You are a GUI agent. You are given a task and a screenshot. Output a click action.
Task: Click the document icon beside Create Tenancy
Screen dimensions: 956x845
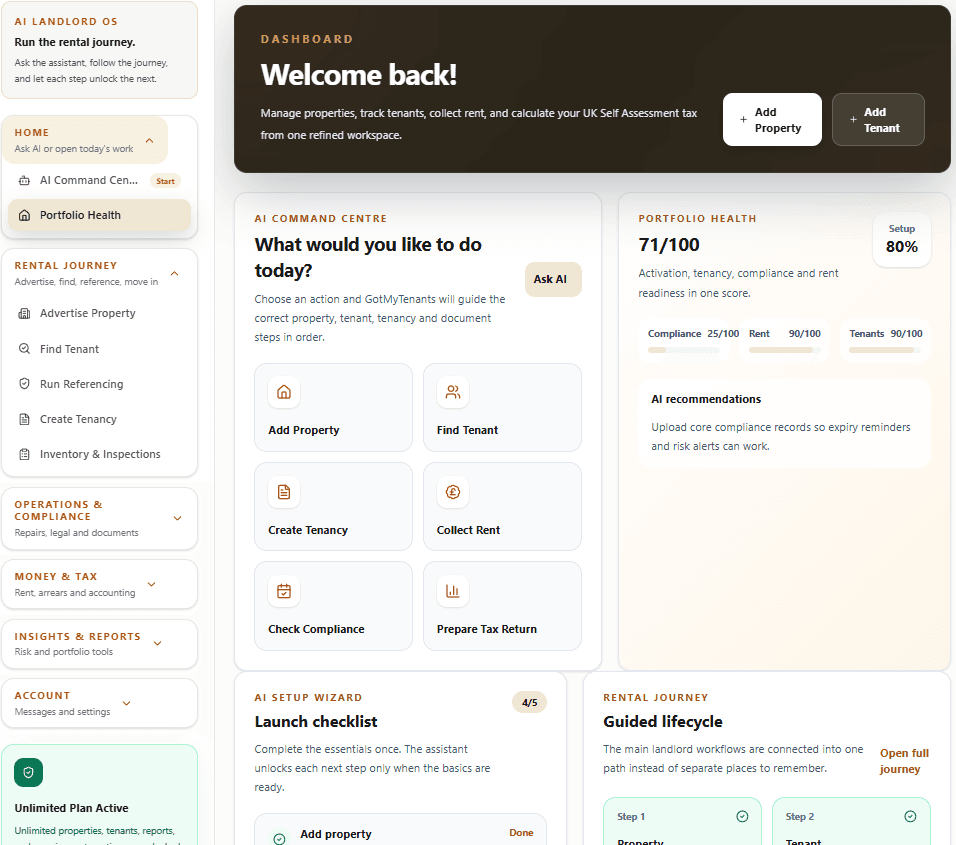[24, 419]
